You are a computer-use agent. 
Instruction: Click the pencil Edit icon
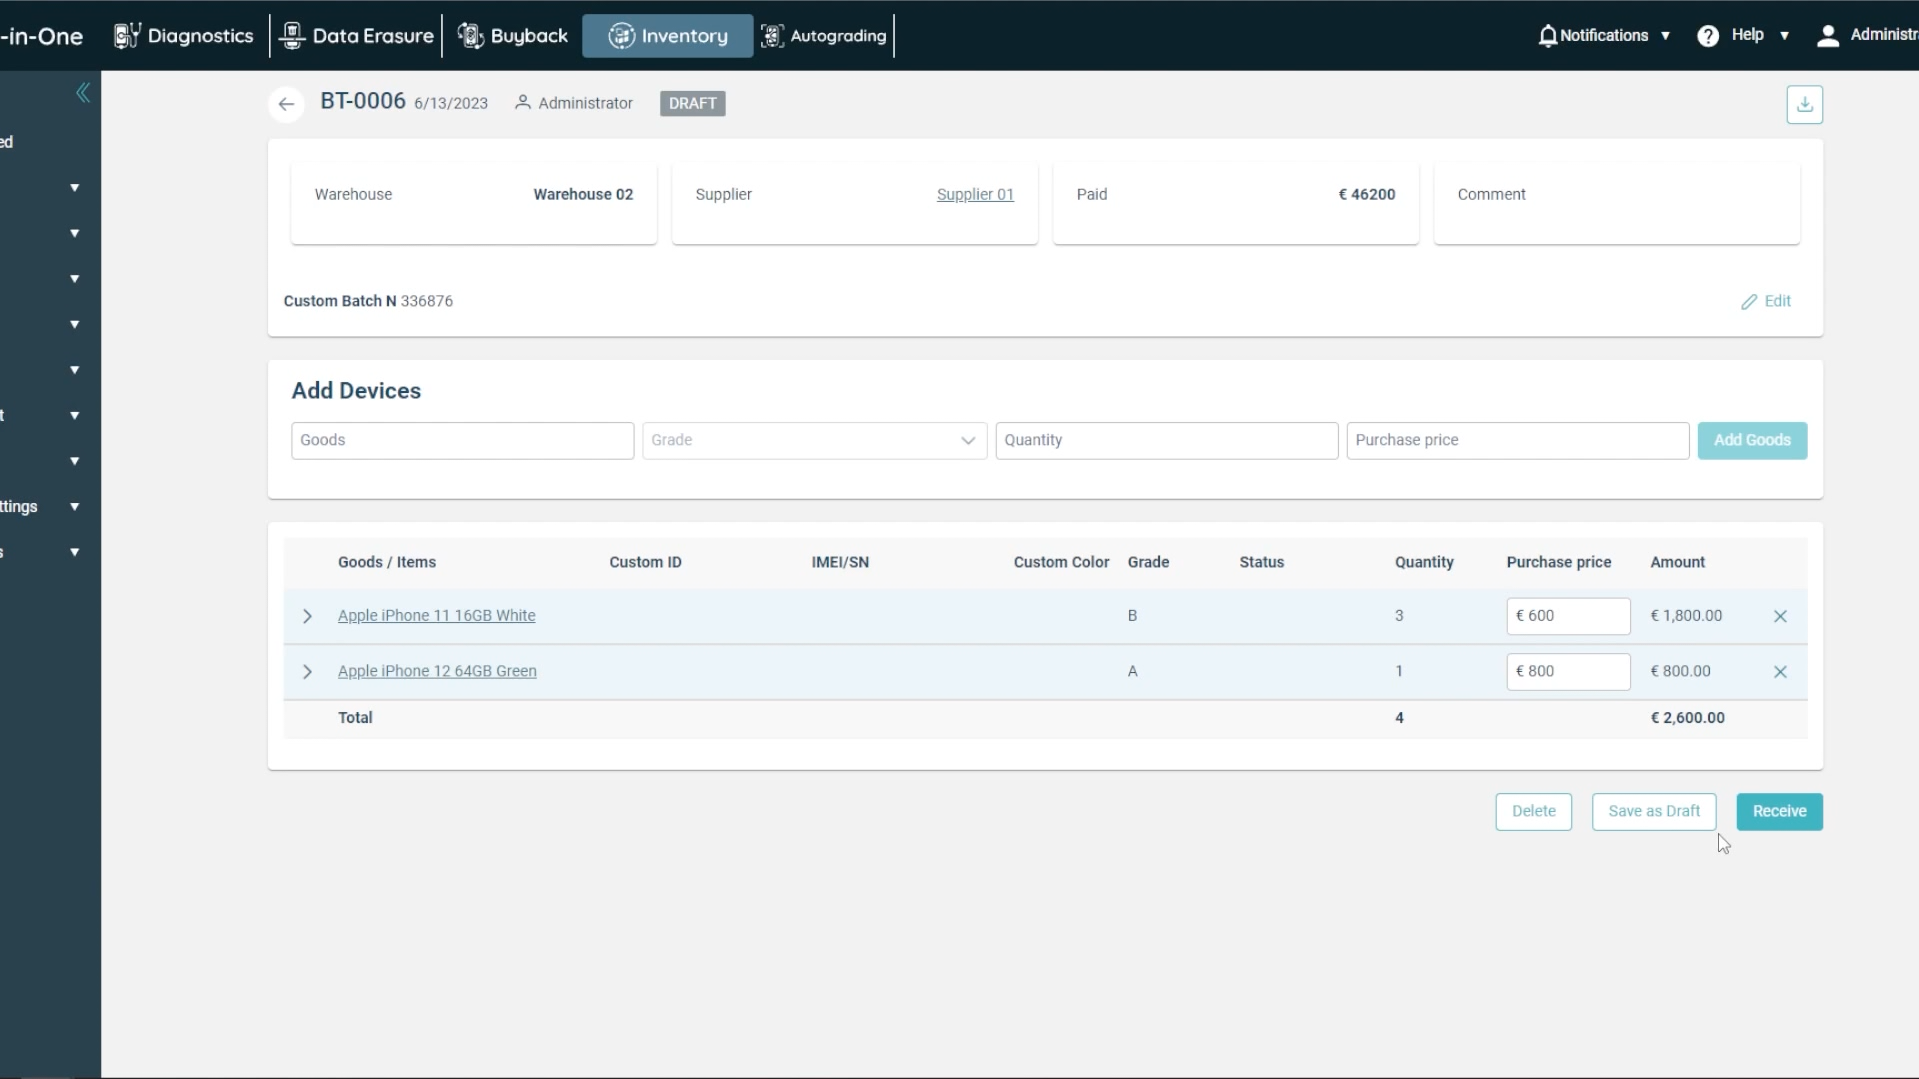click(1748, 302)
